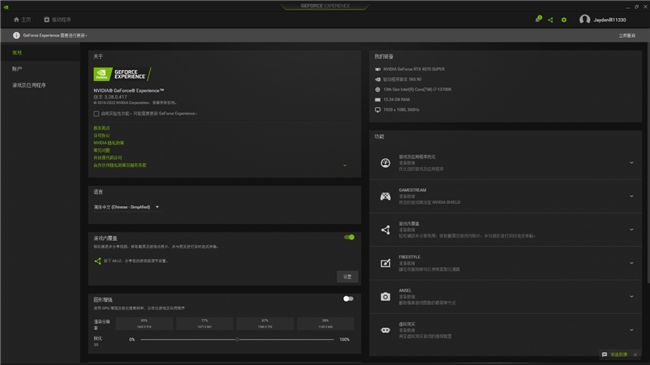Click the feedback text at bottom right

click(619, 355)
